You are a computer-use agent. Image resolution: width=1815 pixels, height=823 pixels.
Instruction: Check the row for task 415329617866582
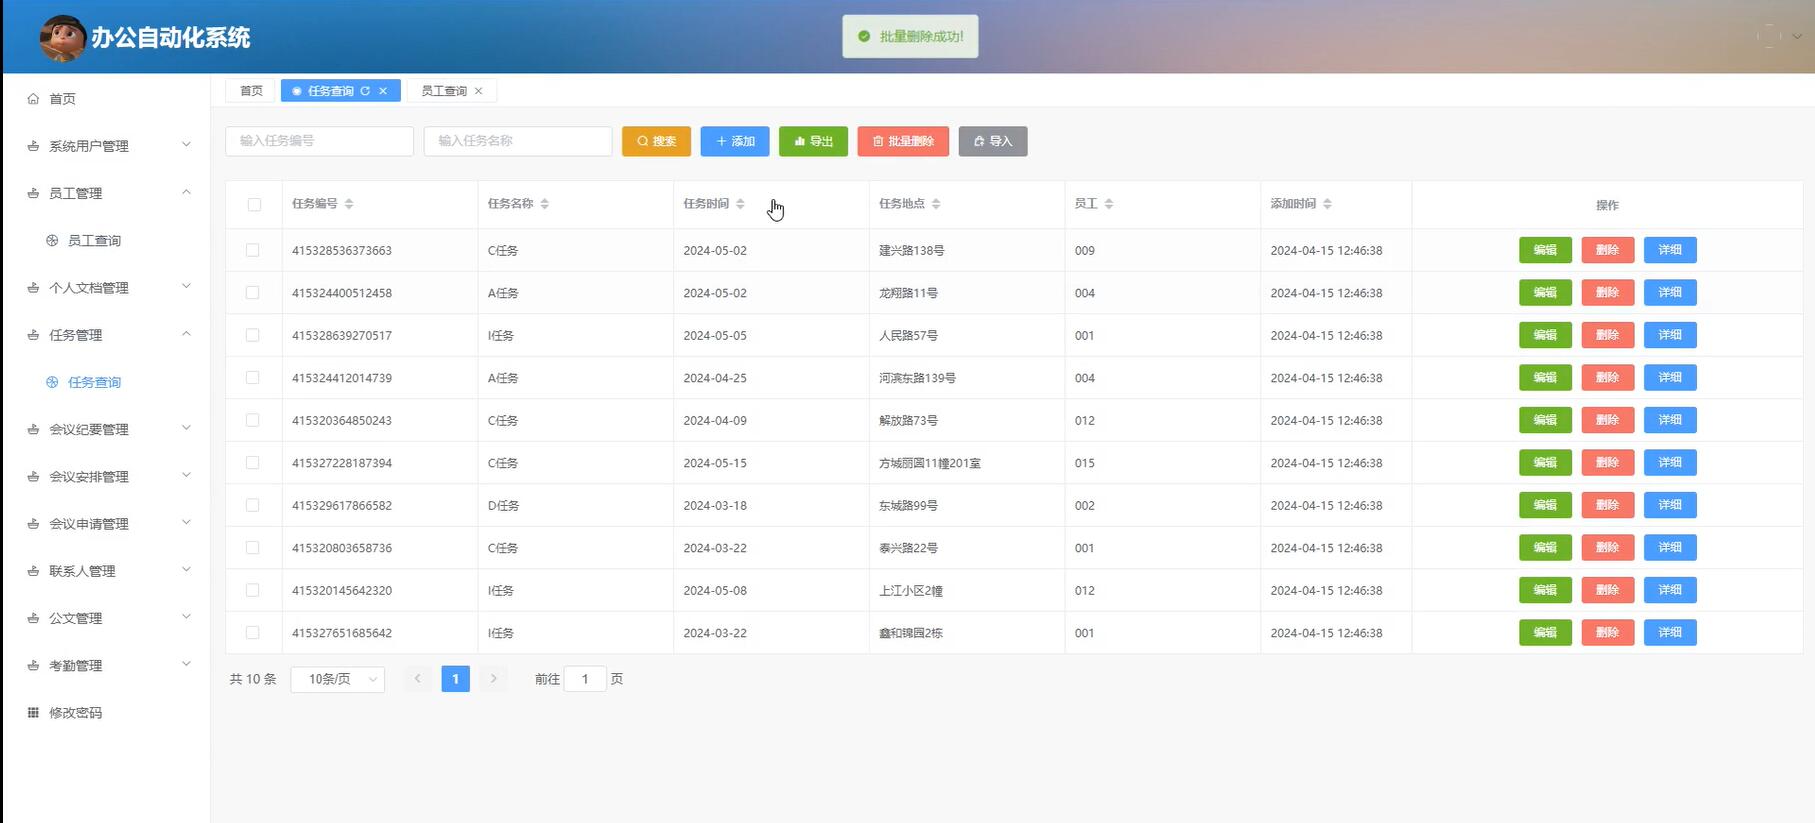[253, 505]
